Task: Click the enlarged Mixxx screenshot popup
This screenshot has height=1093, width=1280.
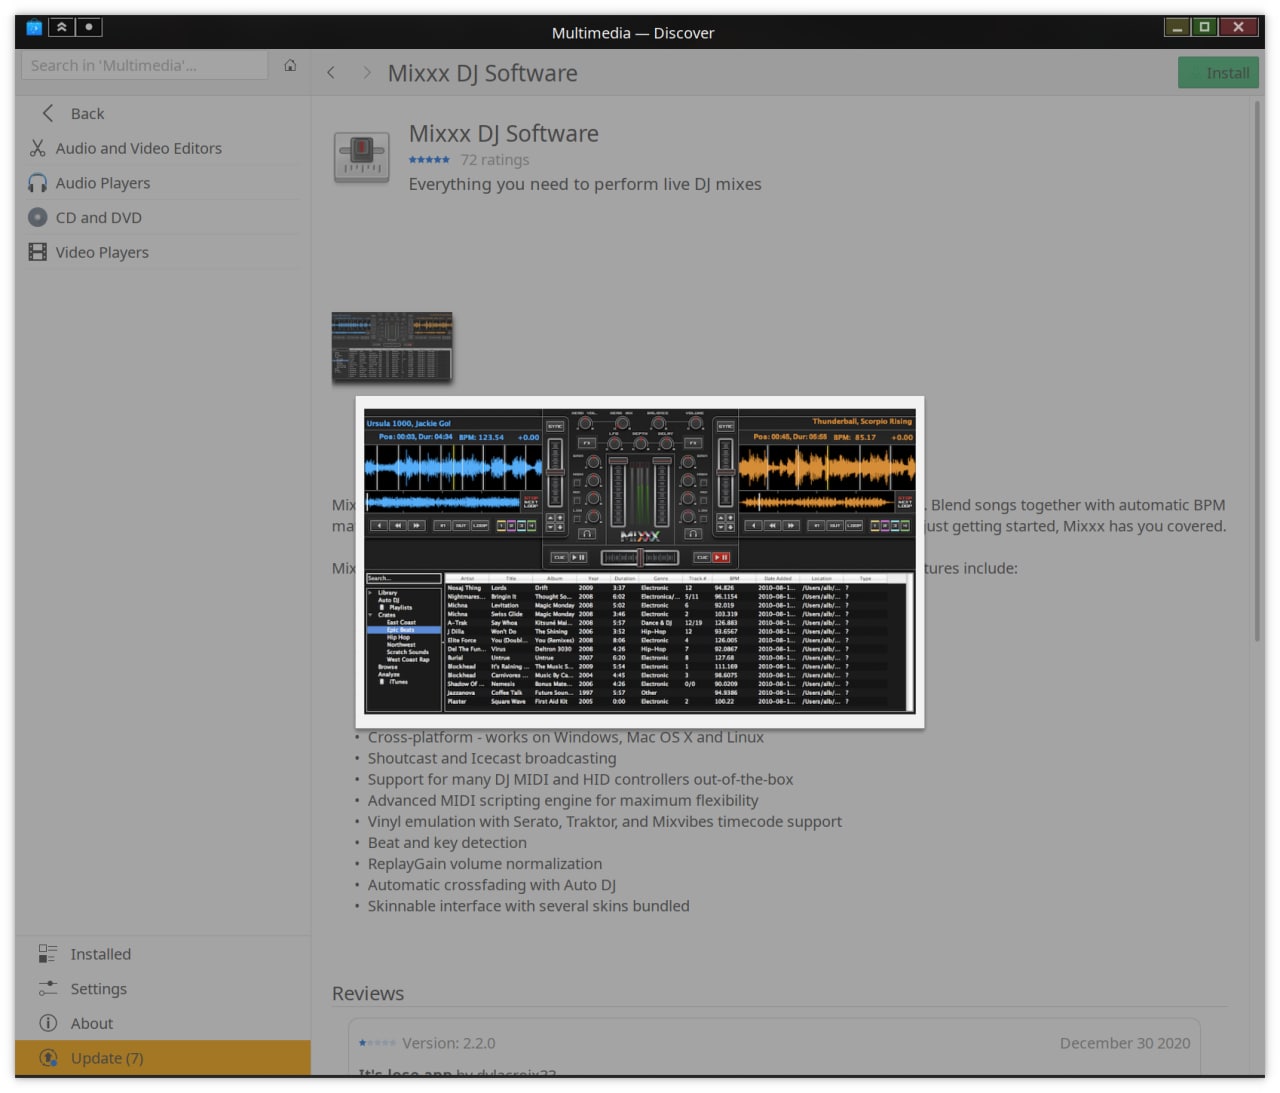Action: point(640,562)
